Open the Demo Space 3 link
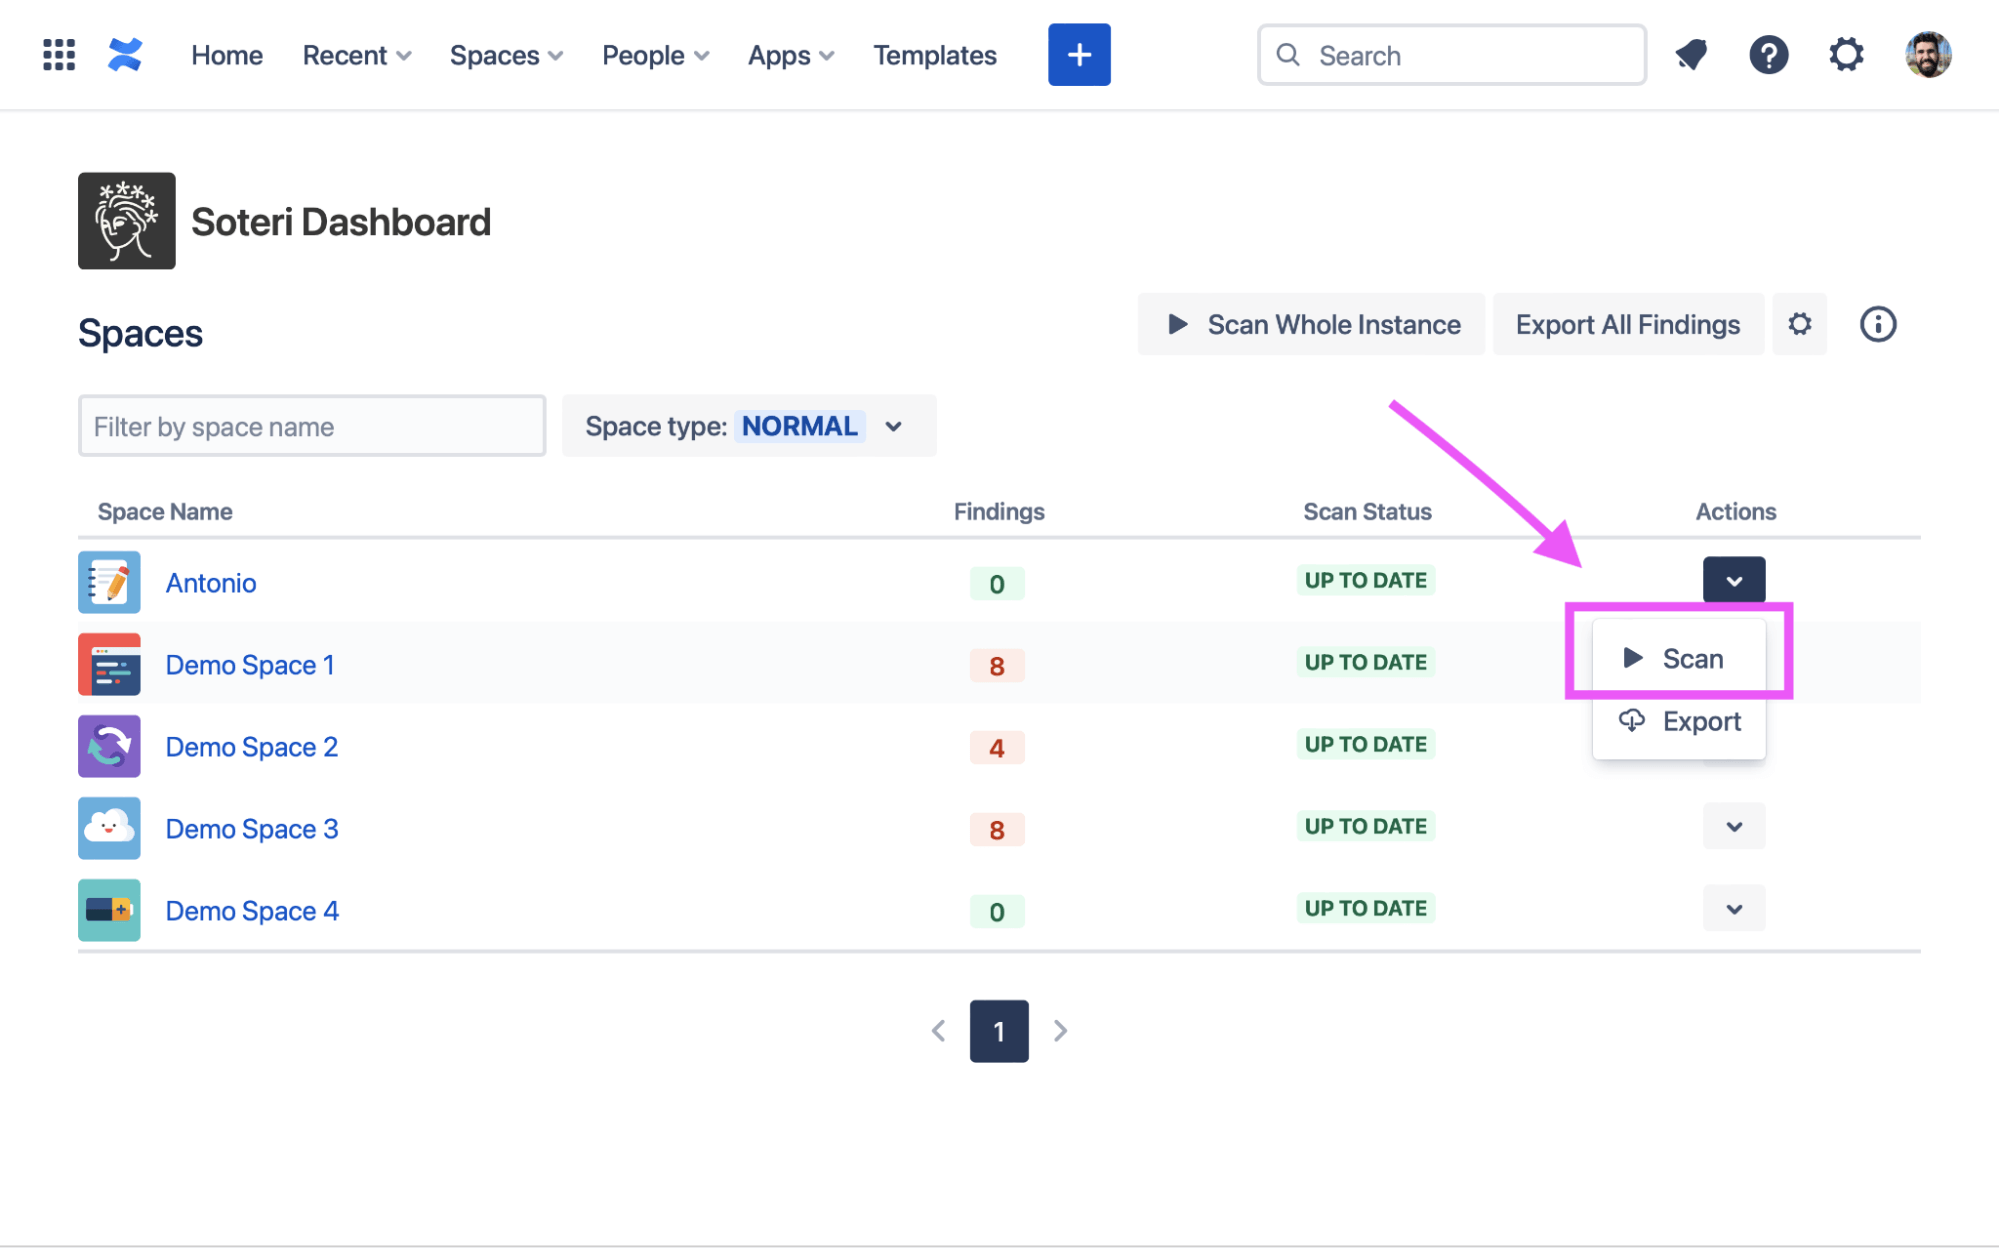The image size is (1999, 1250). 252,829
